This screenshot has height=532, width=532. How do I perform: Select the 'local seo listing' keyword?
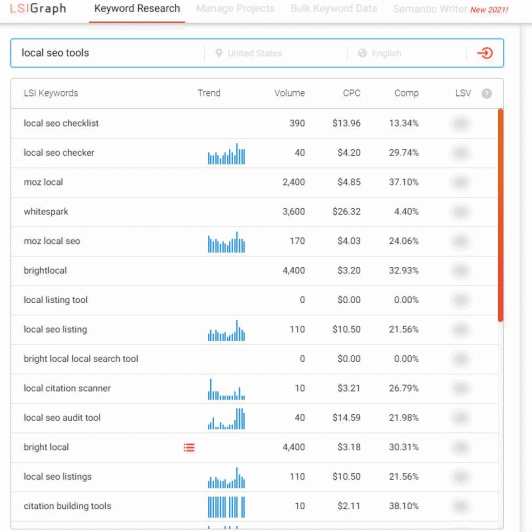pos(55,329)
